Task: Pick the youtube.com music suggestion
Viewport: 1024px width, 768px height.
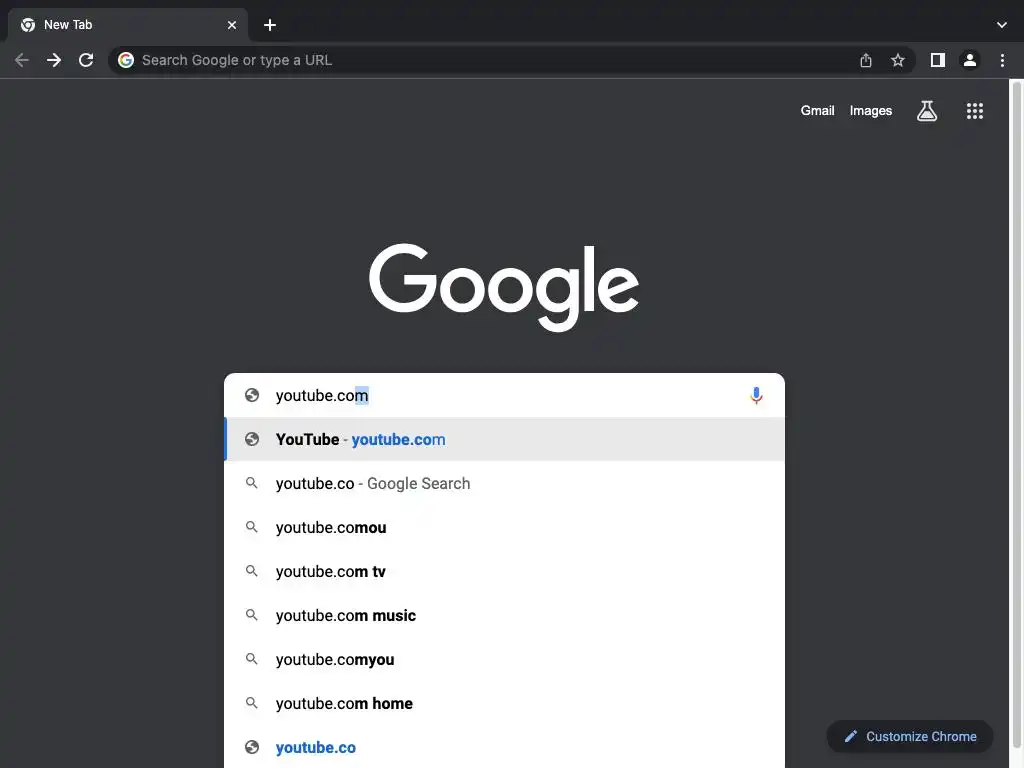Action: click(504, 615)
